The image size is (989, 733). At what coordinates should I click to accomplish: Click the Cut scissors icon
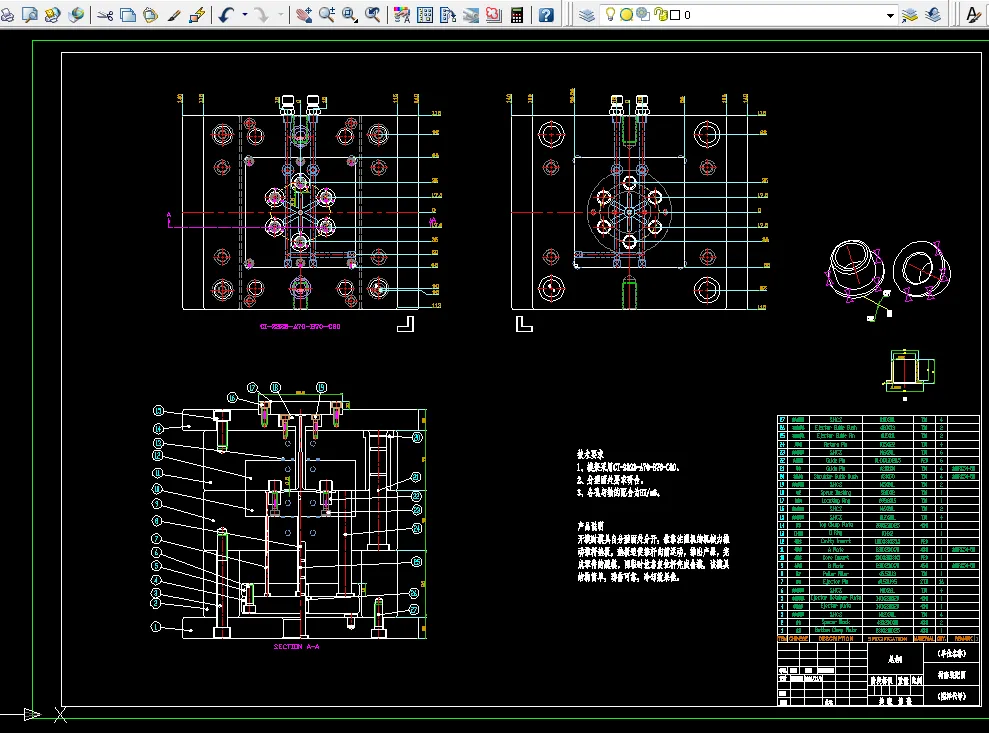(105, 15)
